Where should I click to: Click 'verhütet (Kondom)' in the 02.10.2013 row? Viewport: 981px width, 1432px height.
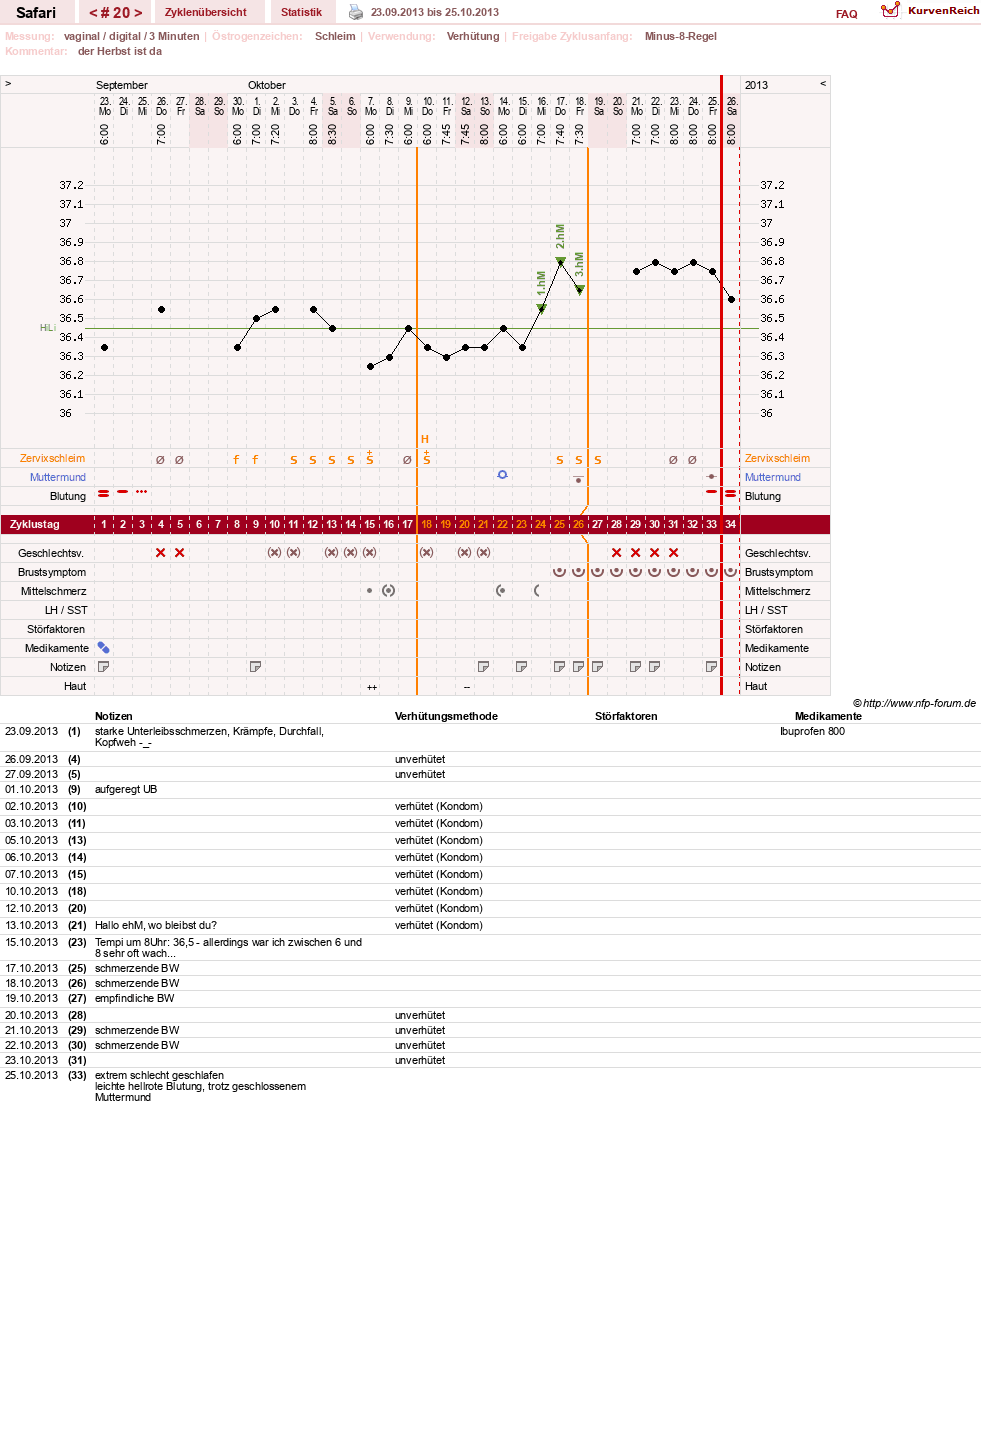coord(438,806)
